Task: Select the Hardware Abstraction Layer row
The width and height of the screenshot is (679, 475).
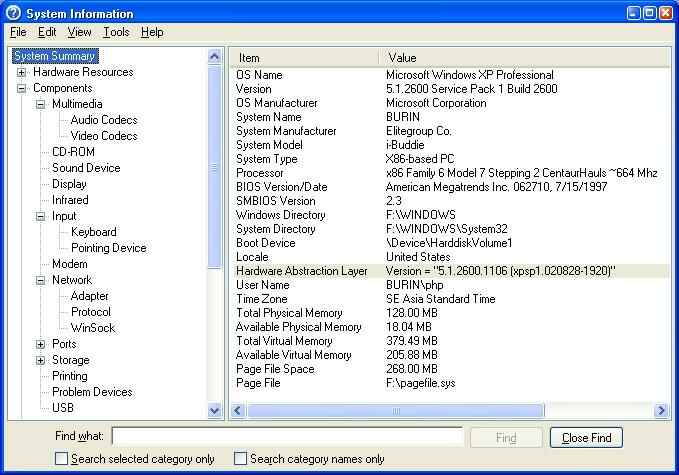Action: 450,271
